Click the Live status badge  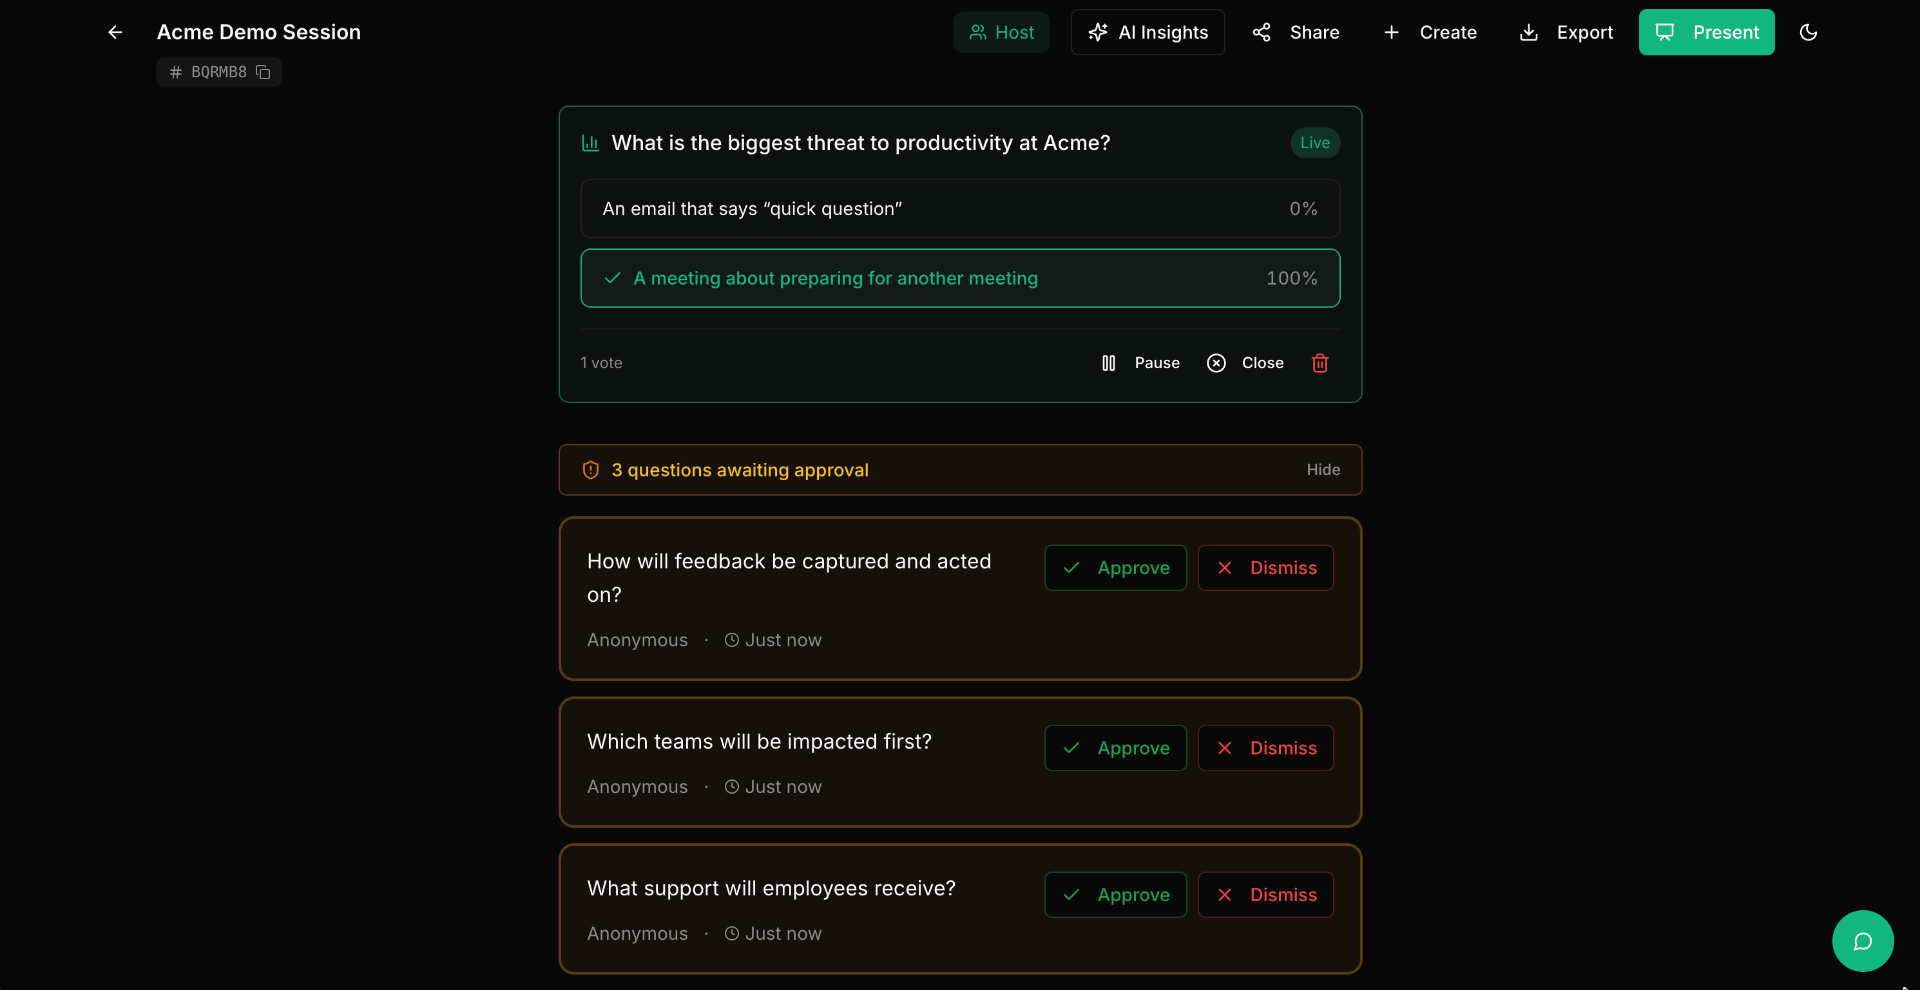1315,143
